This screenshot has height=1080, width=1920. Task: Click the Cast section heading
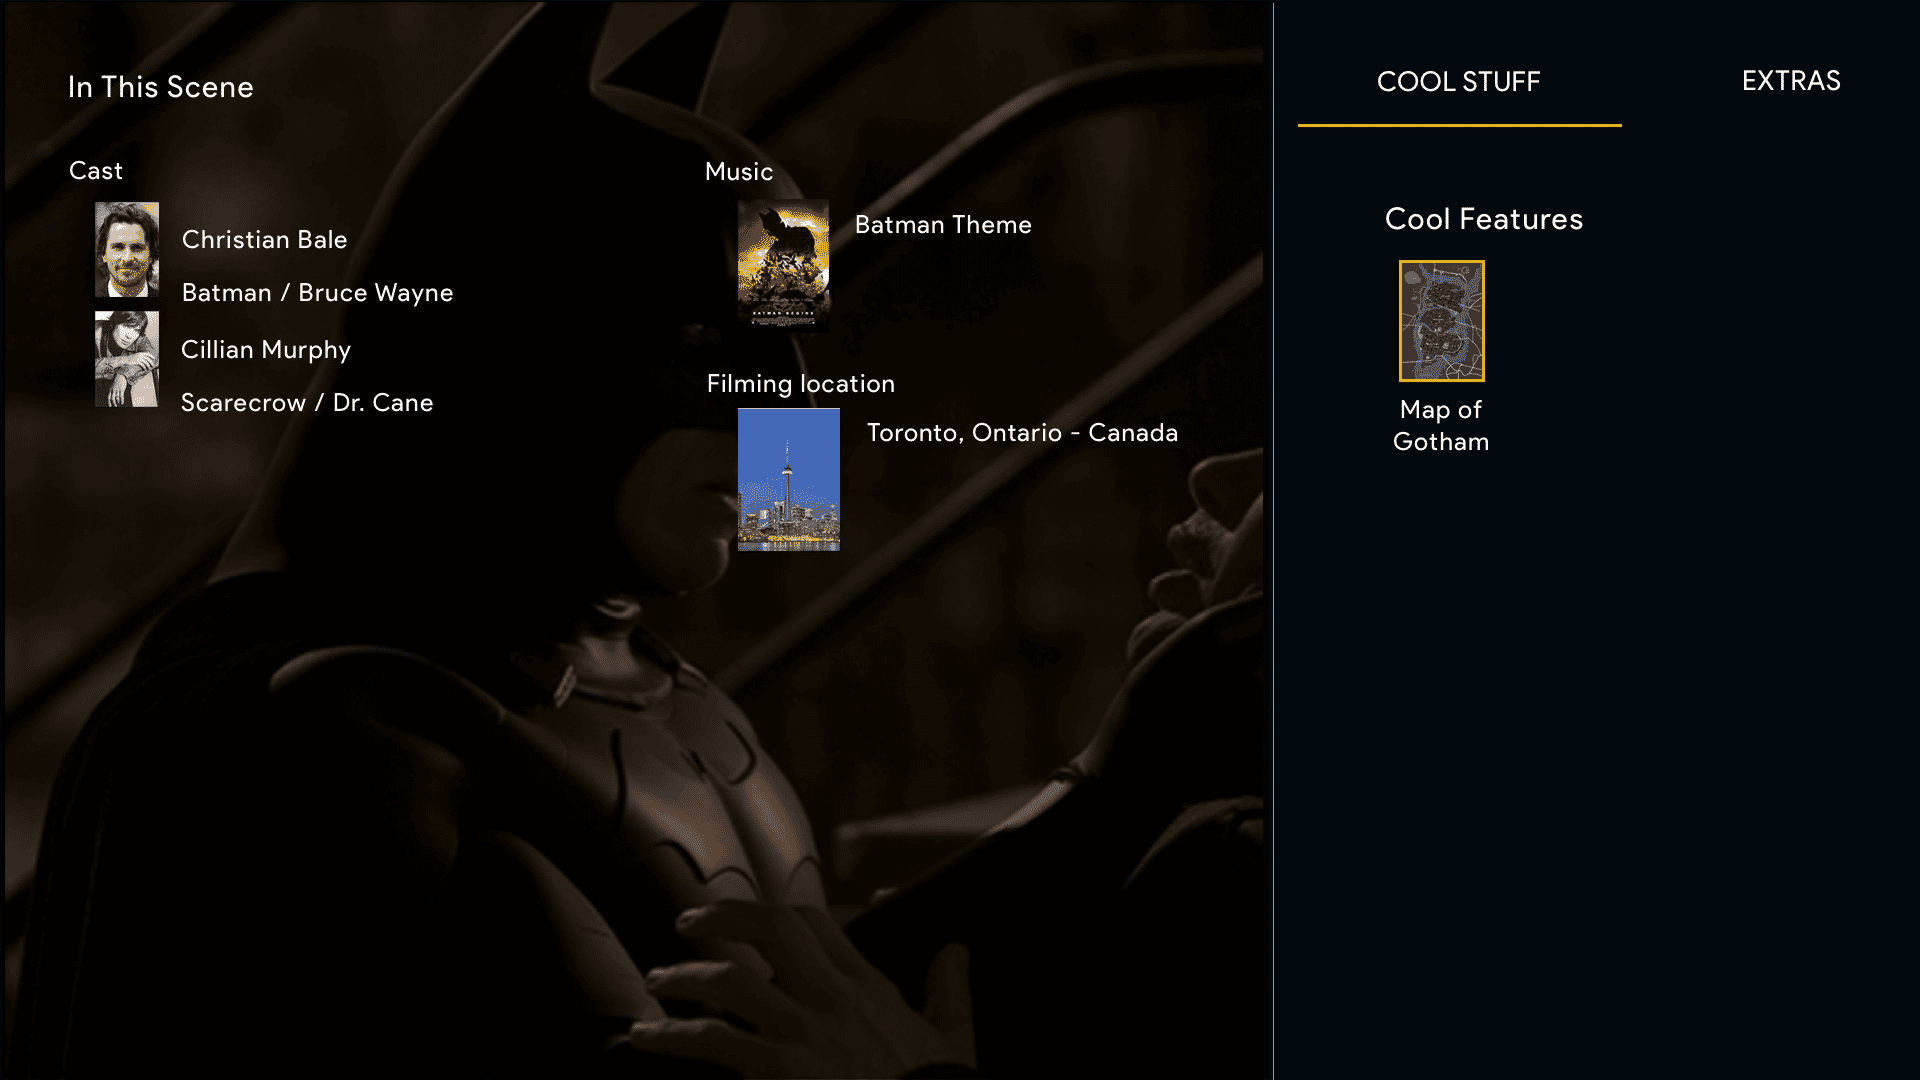tap(96, 171)
